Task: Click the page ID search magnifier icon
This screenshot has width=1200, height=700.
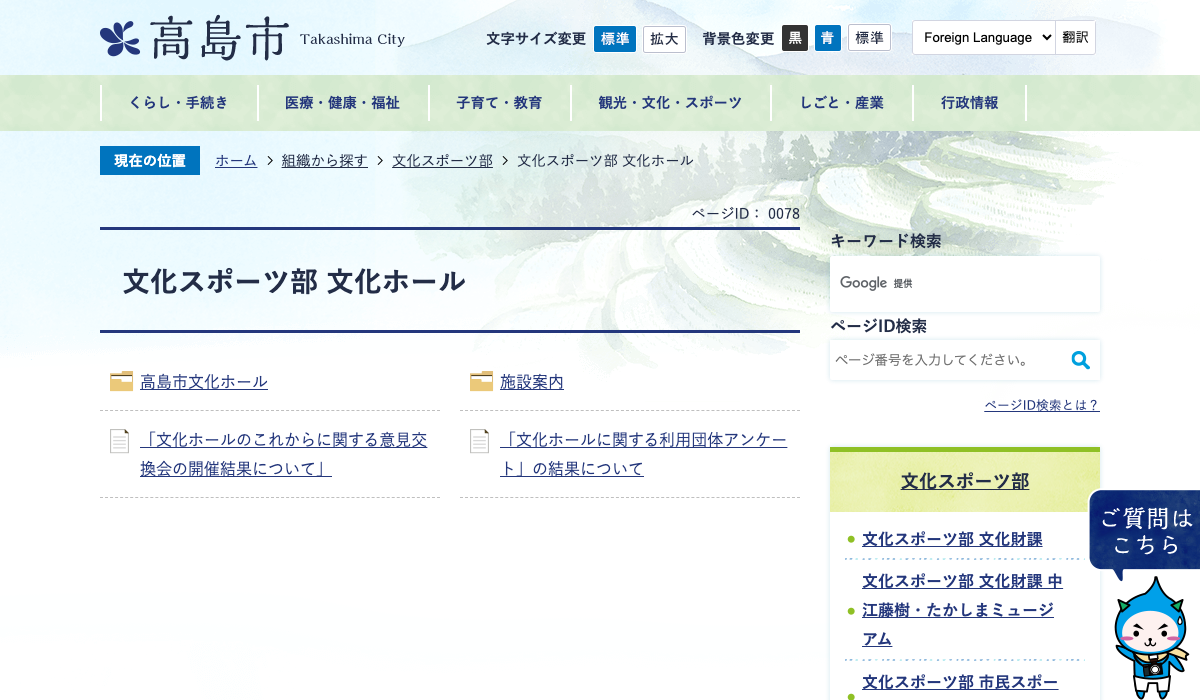Action: 1081,360
